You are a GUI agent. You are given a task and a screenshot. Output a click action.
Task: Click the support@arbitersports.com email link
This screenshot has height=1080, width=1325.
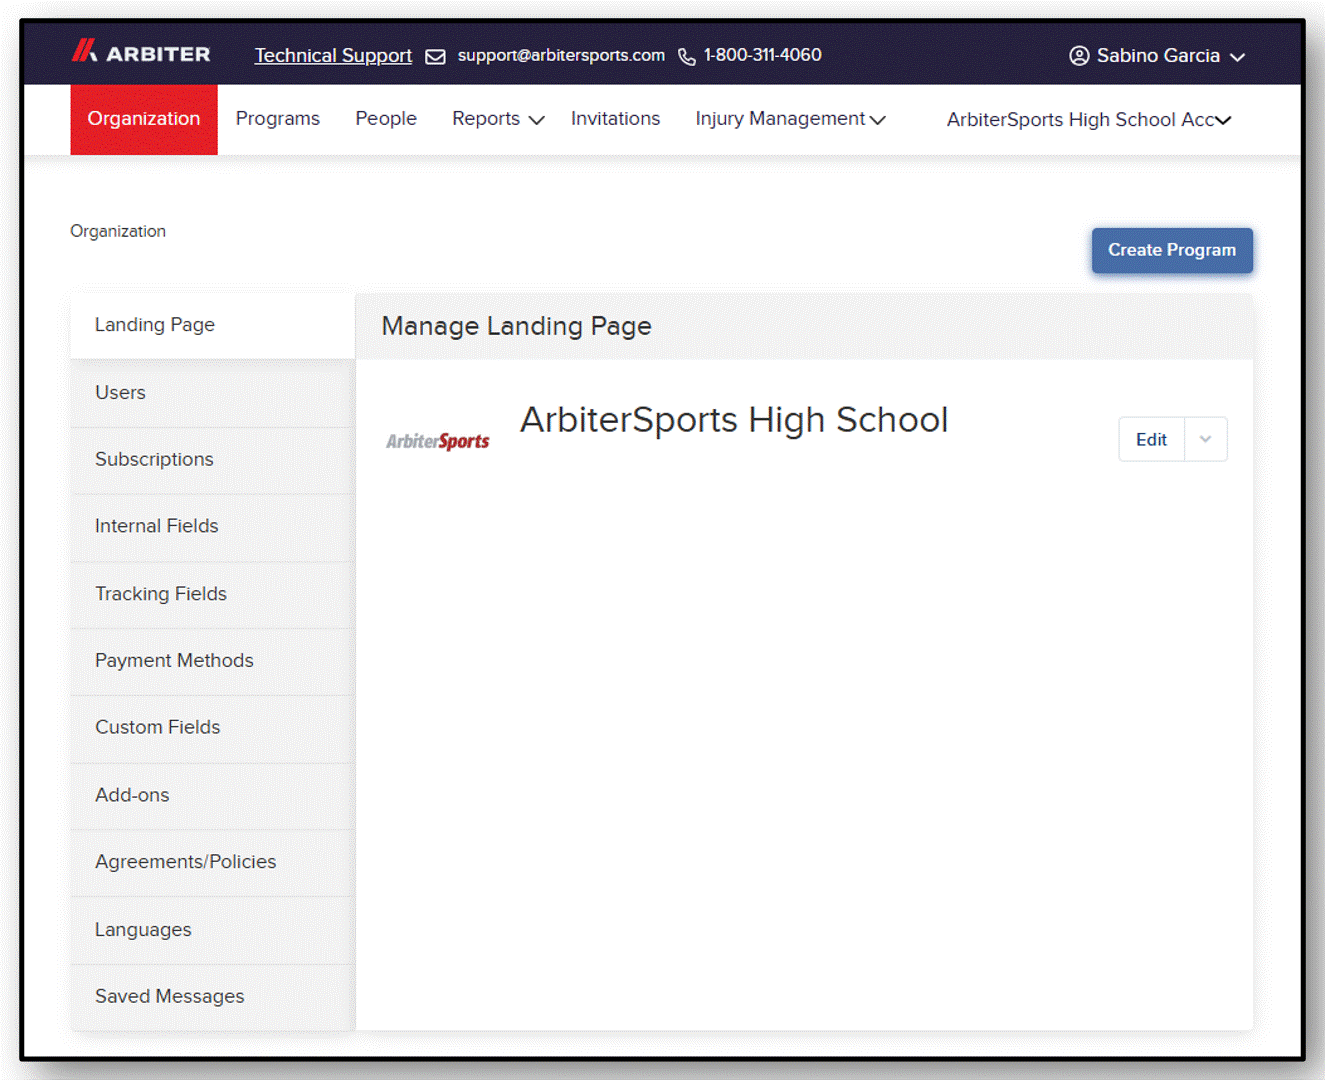pos(561,55)
